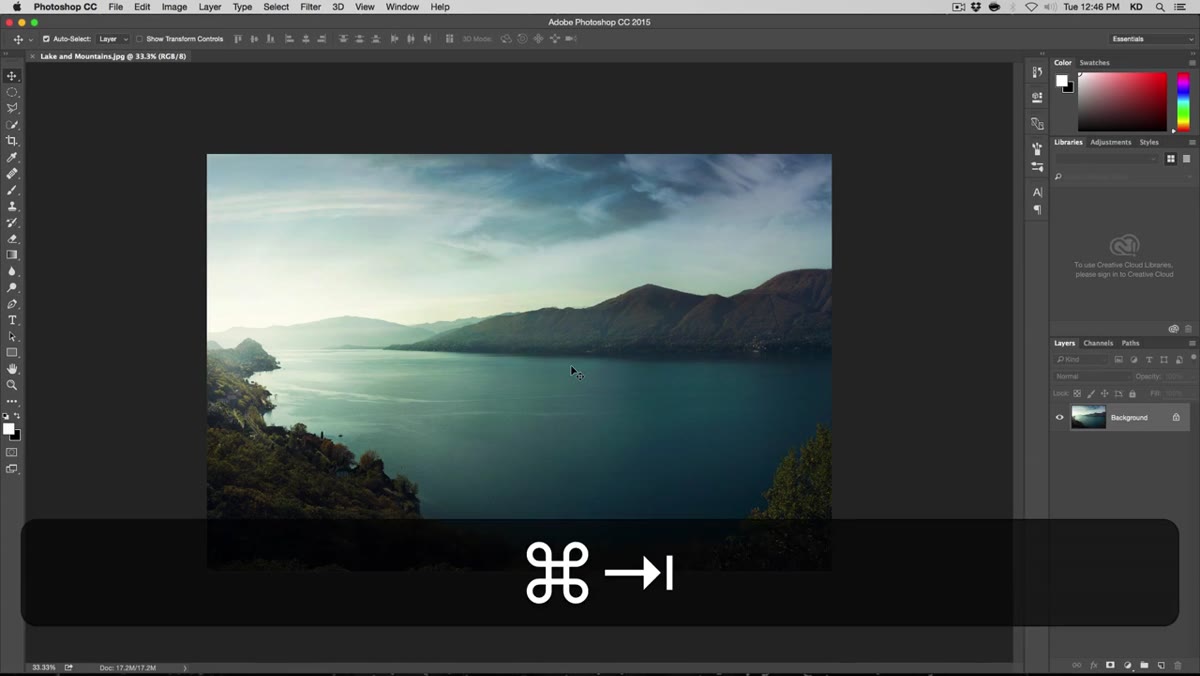Image resolution: width=1200 pixels, height=676 pixels.
Task: Open the History panel icon
Action: click(1037, 73)
